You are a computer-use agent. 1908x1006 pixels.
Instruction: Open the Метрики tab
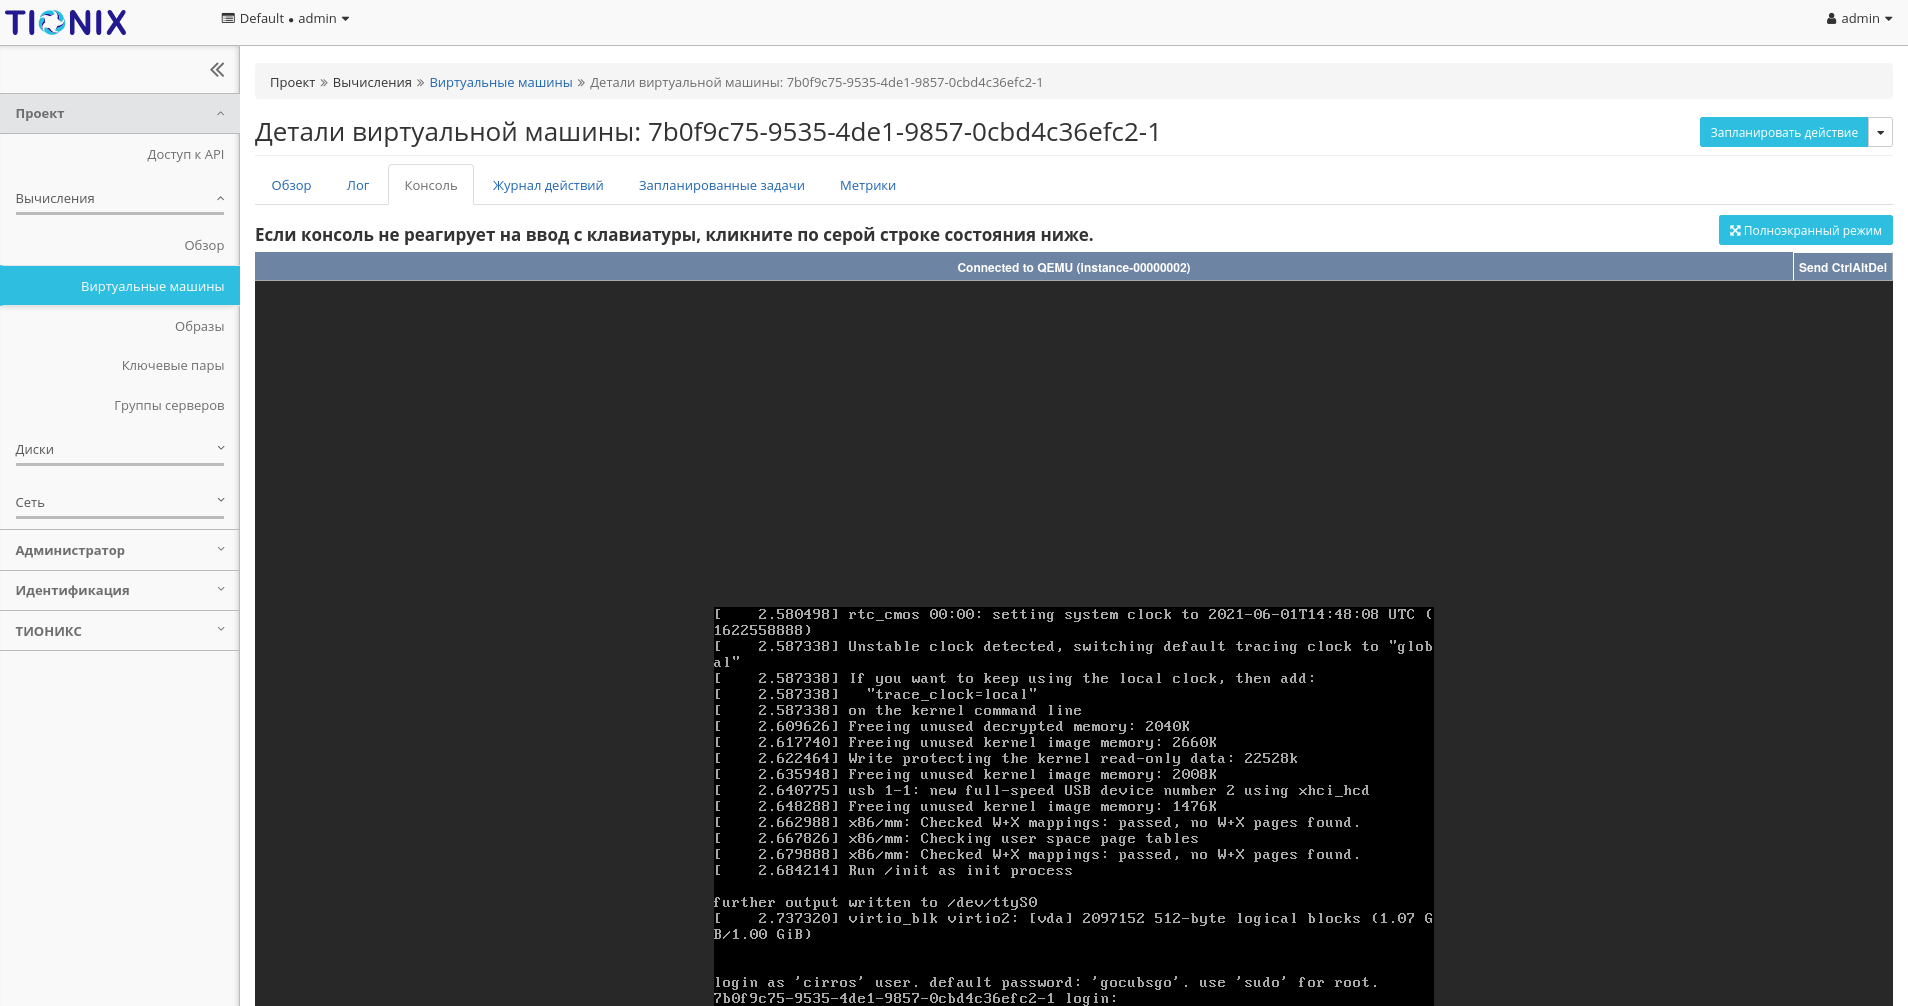pyautogui.click(x=867, y=186)
